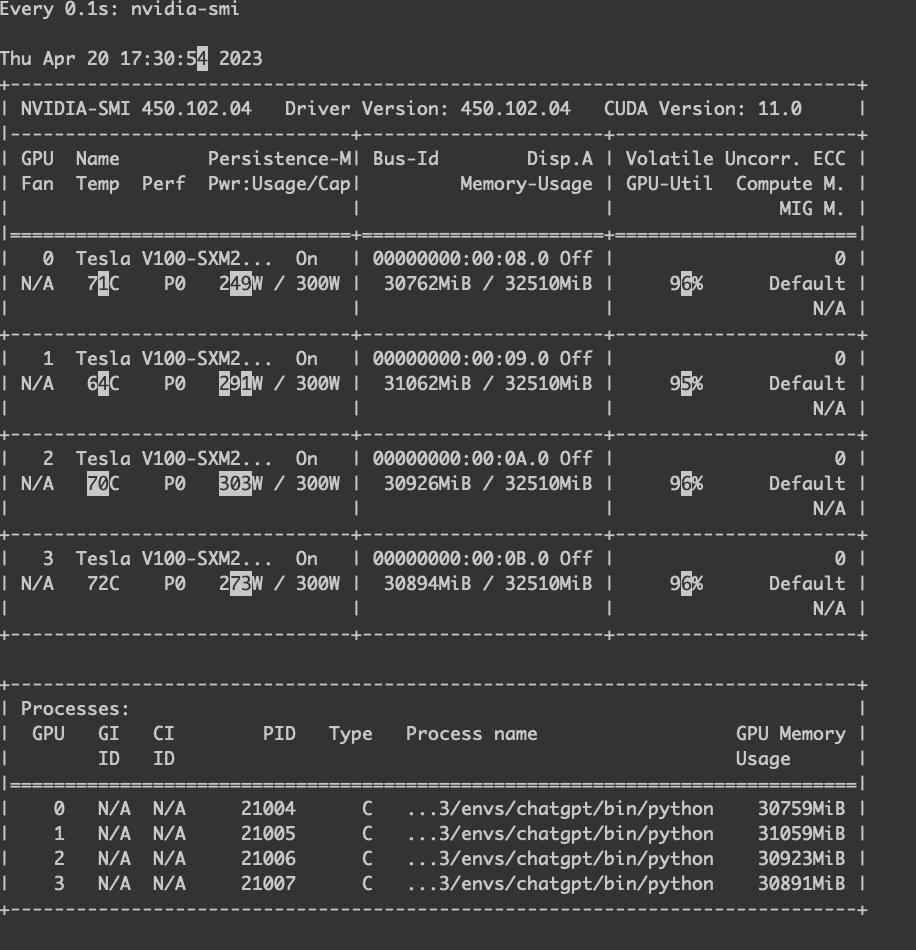Click the 'MIG M.' column header
Viewport: 916px width, 950px height.
812,209
